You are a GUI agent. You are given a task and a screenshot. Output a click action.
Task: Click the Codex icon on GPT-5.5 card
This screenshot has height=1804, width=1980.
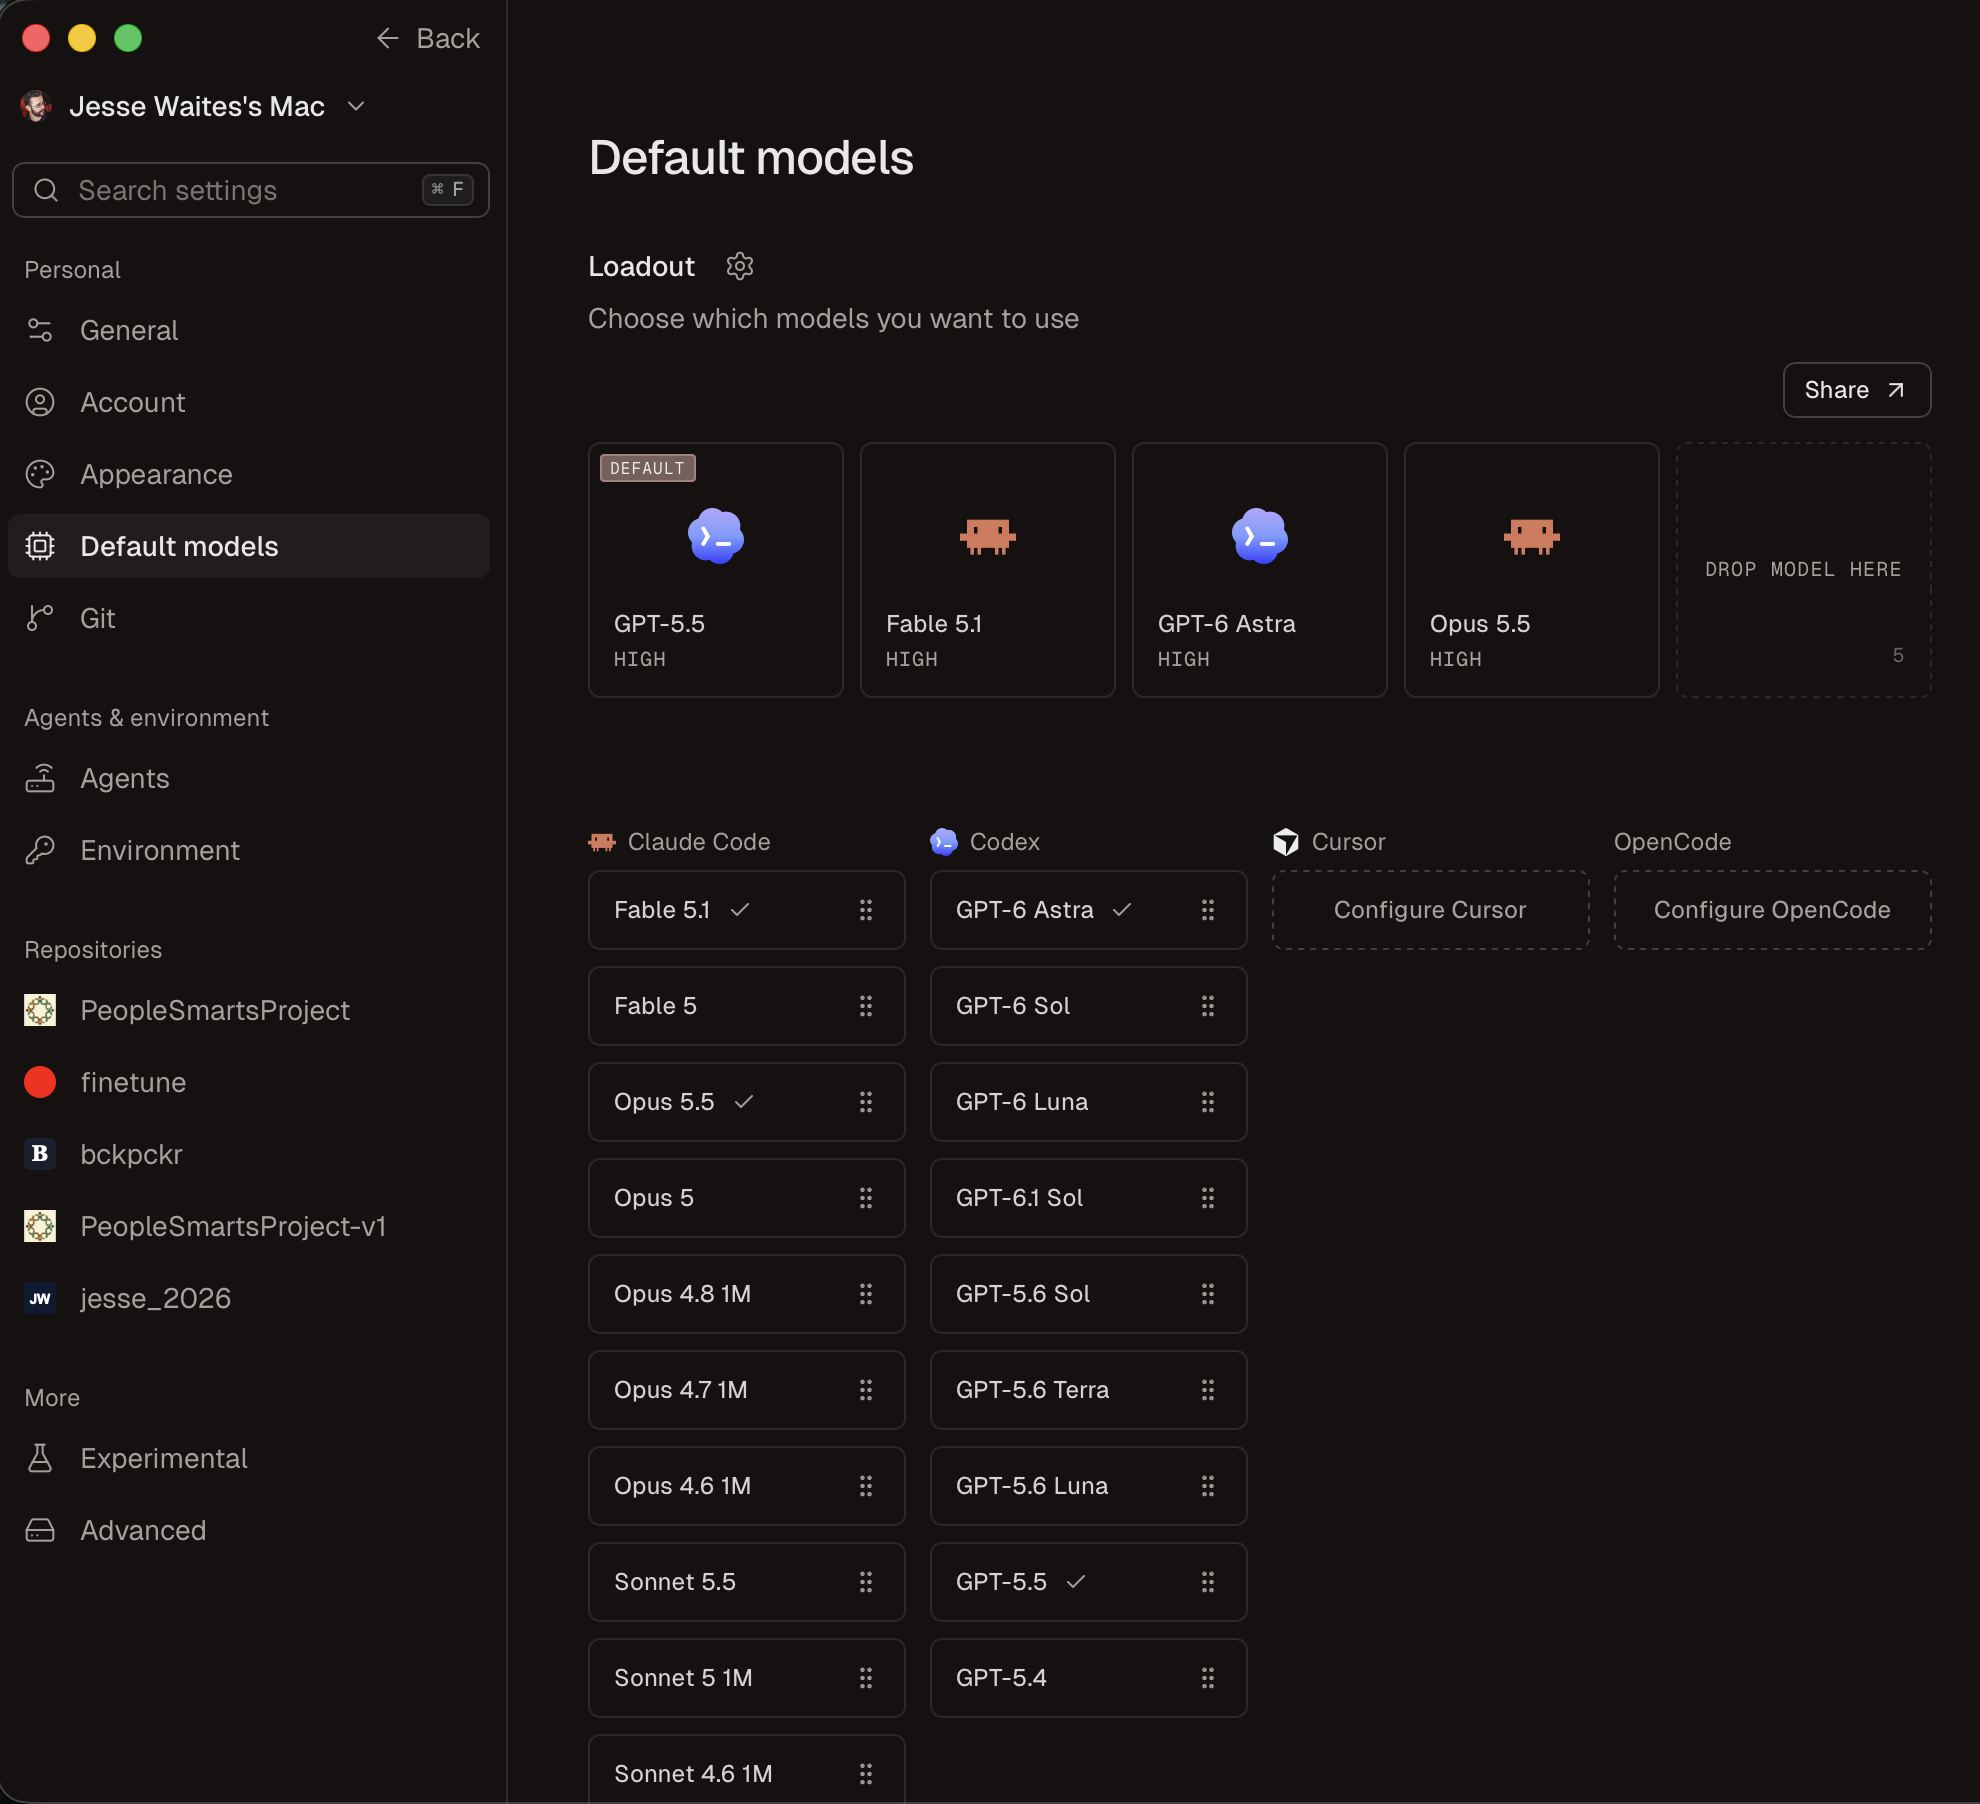[716, 536]
